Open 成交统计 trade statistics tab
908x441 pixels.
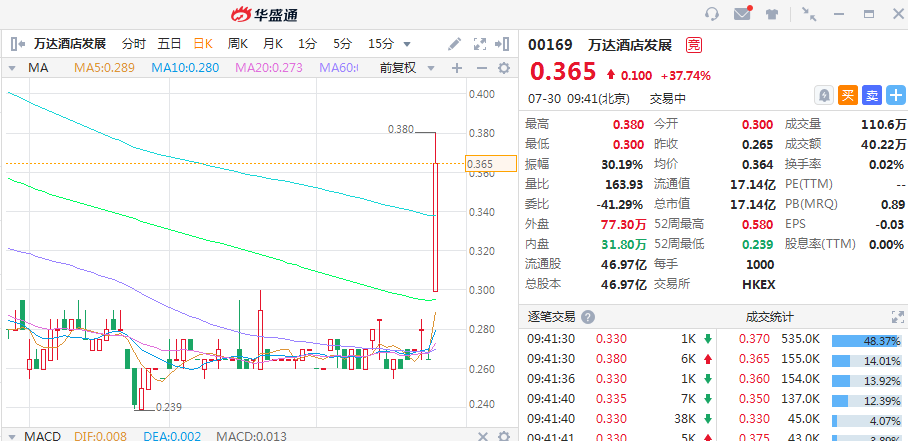[770, 317]
